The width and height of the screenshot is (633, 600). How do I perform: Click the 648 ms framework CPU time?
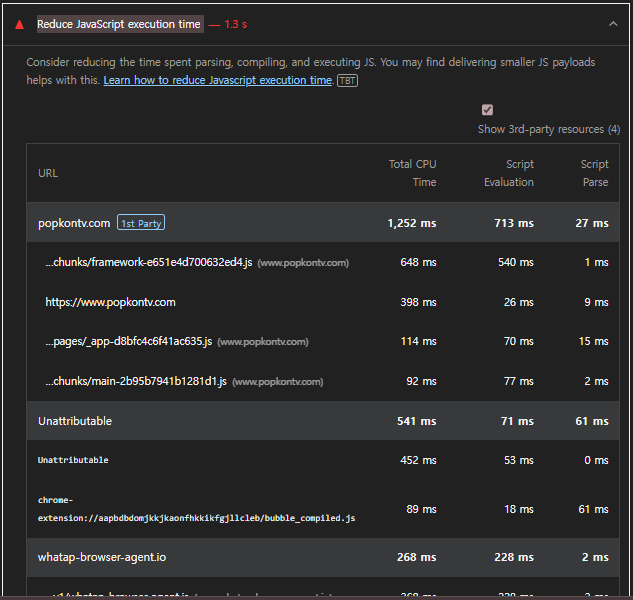pyautogui.click(x=418, y=262)
